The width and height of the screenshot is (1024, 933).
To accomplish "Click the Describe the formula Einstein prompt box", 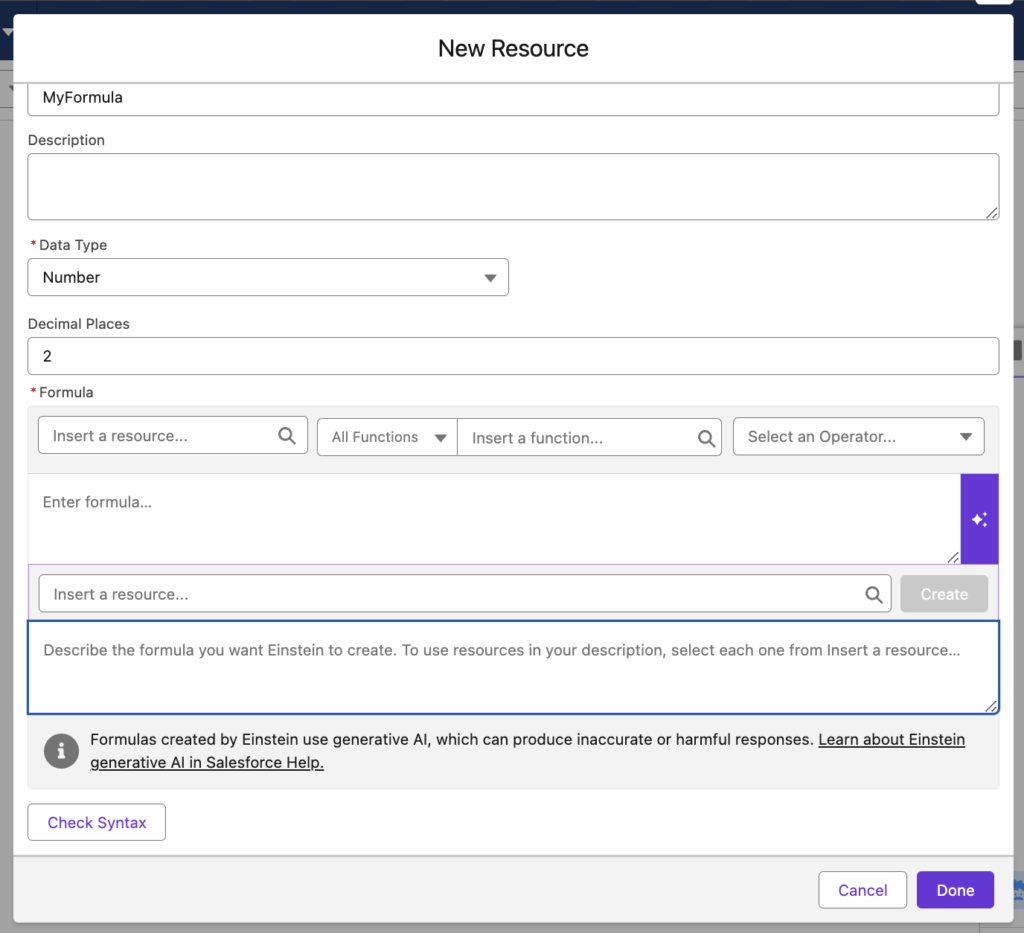I will [x=513, y=667].
